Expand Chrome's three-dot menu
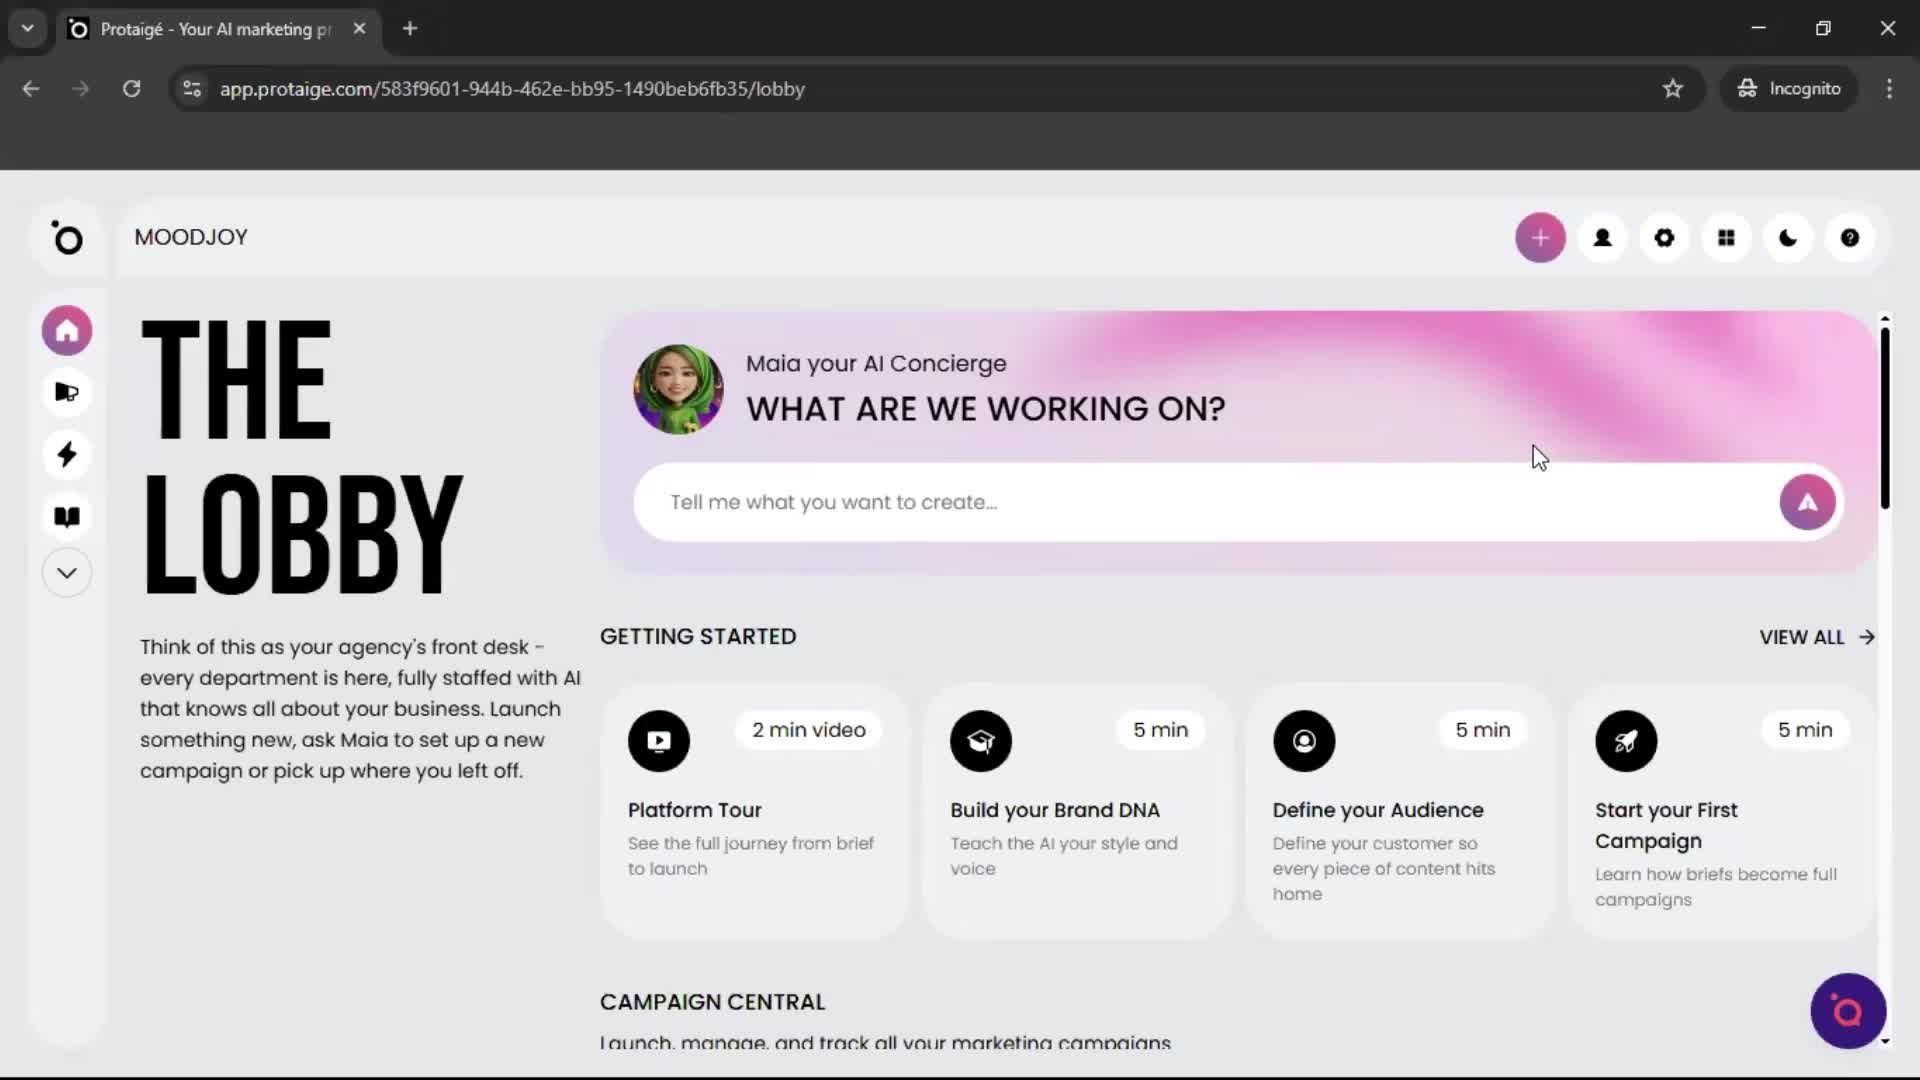 tap(1889, 88)
